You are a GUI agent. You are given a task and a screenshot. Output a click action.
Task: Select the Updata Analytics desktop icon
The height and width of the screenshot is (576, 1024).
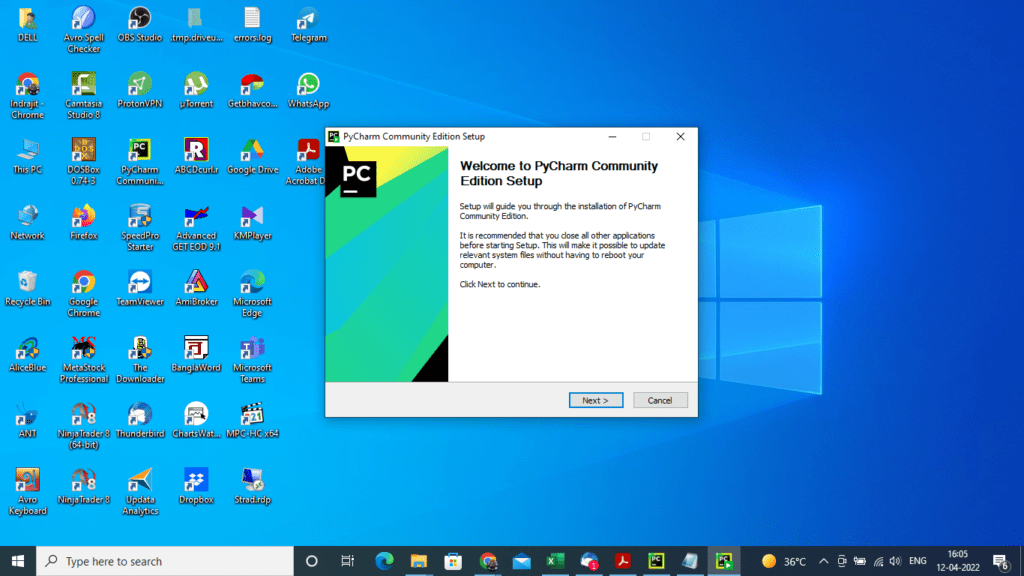click(x=140, y=492)
